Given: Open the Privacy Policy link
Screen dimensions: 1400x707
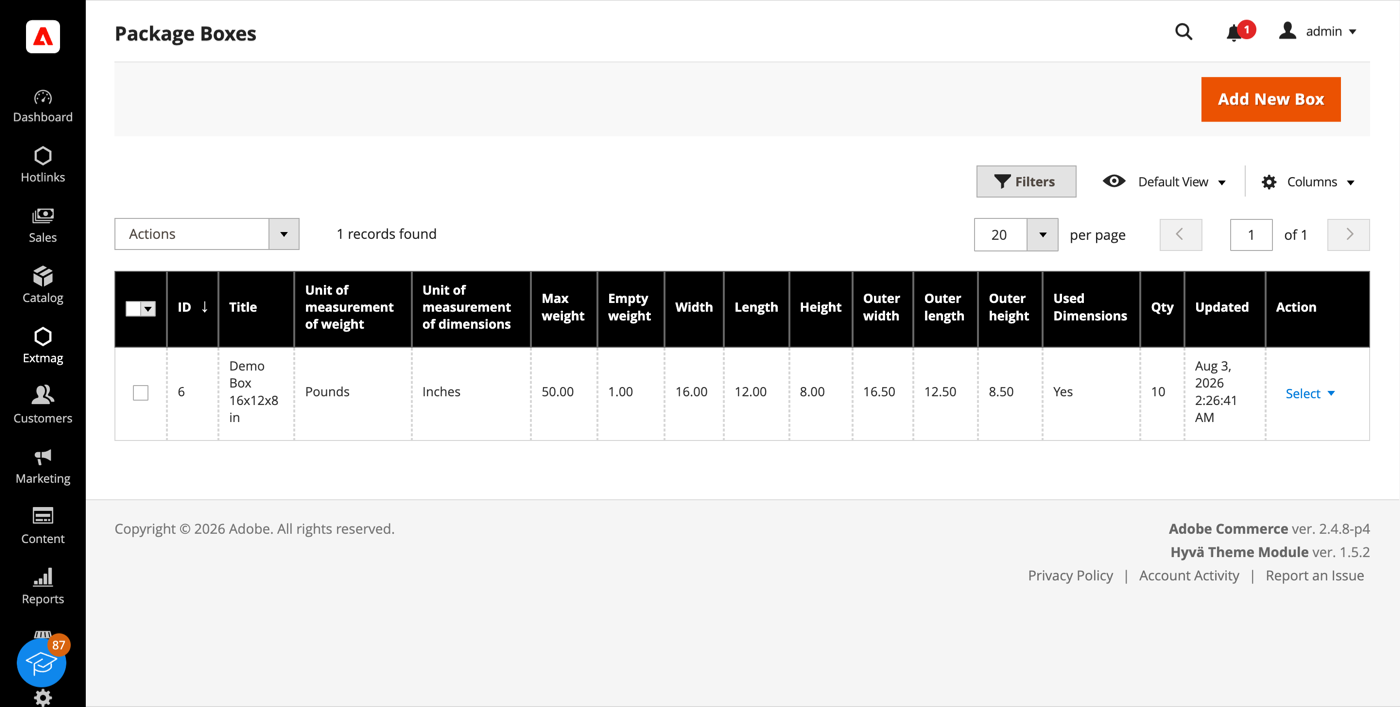Looking at the screenshot, I should click(x=1070, y=575).
